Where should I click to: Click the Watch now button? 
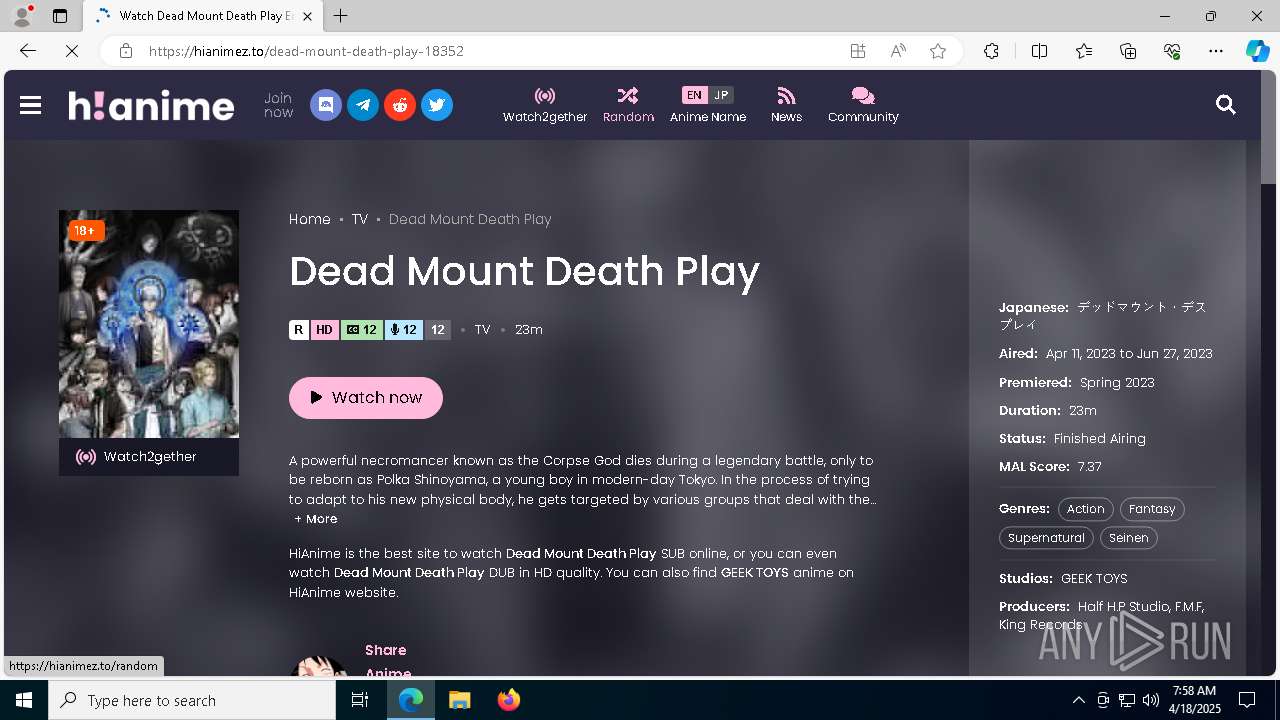(366, 397)
